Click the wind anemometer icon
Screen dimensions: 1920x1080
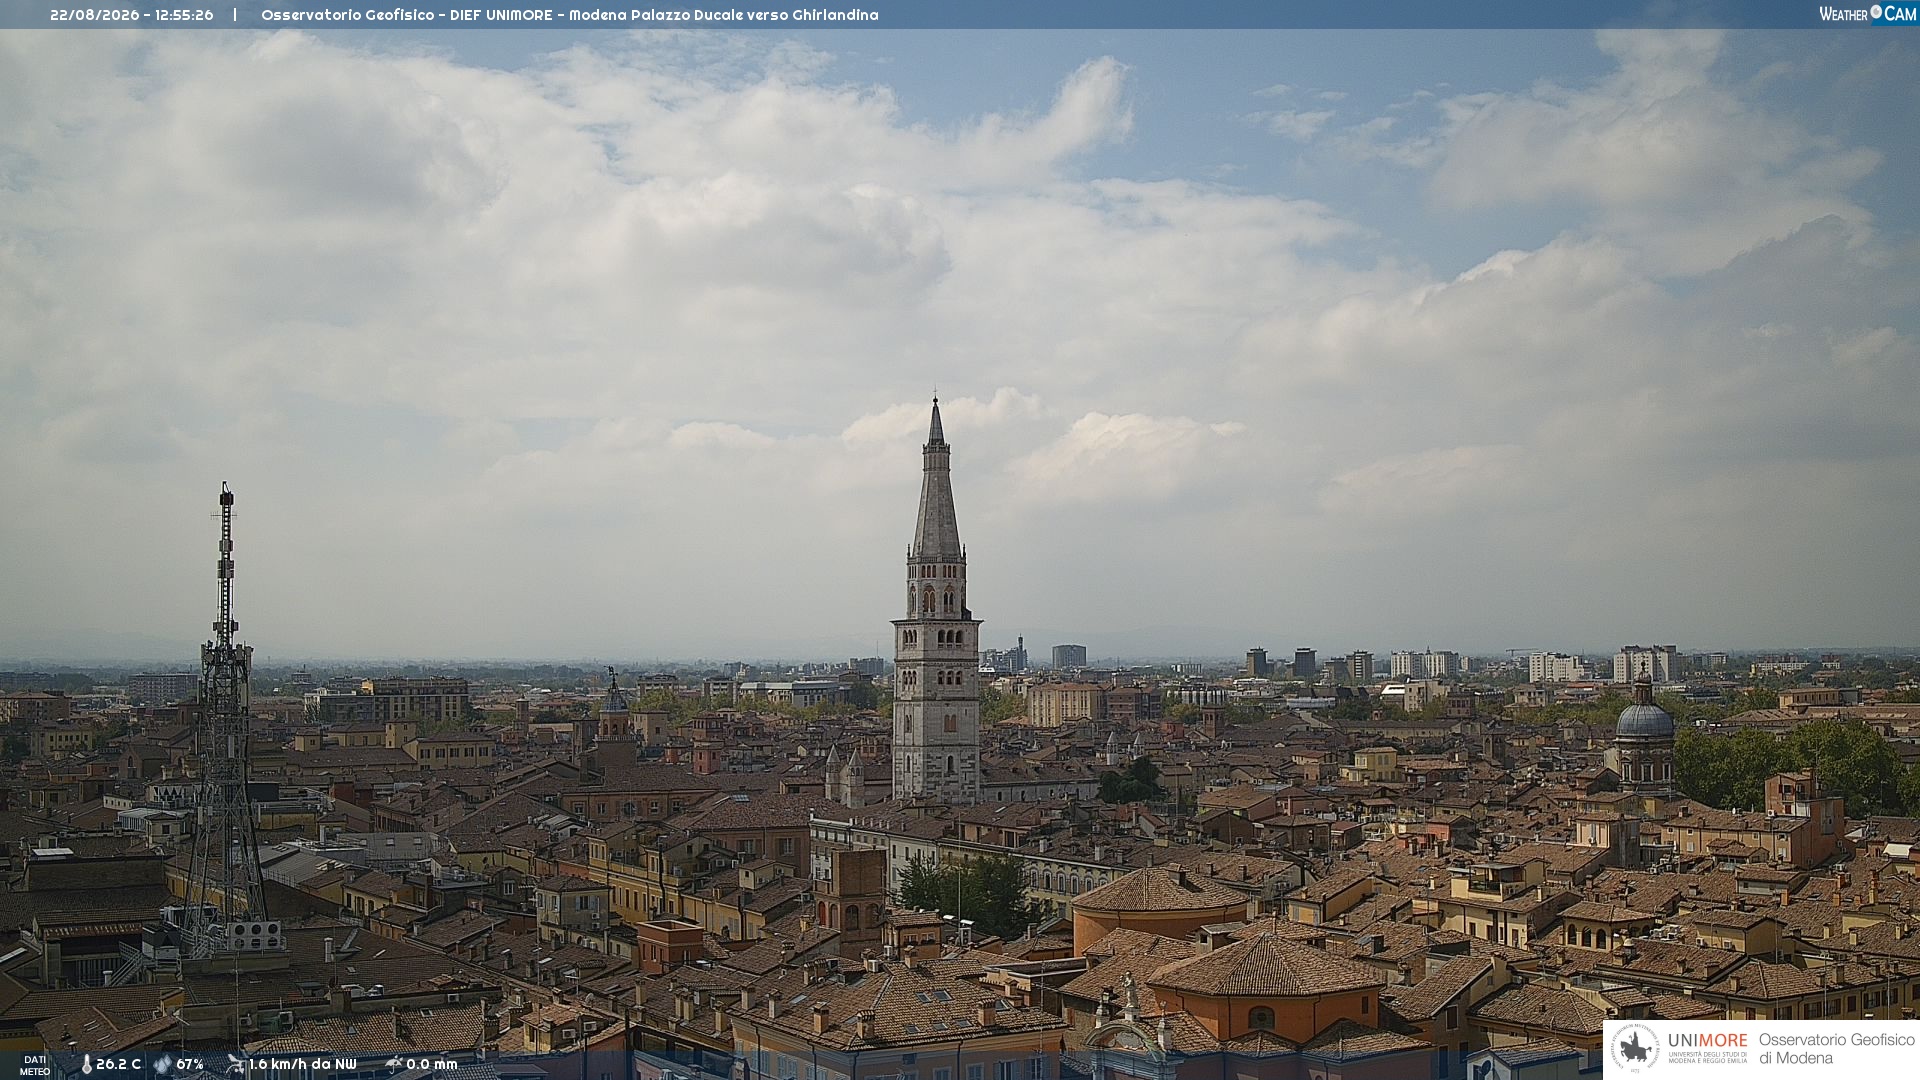click(236, 1064)
